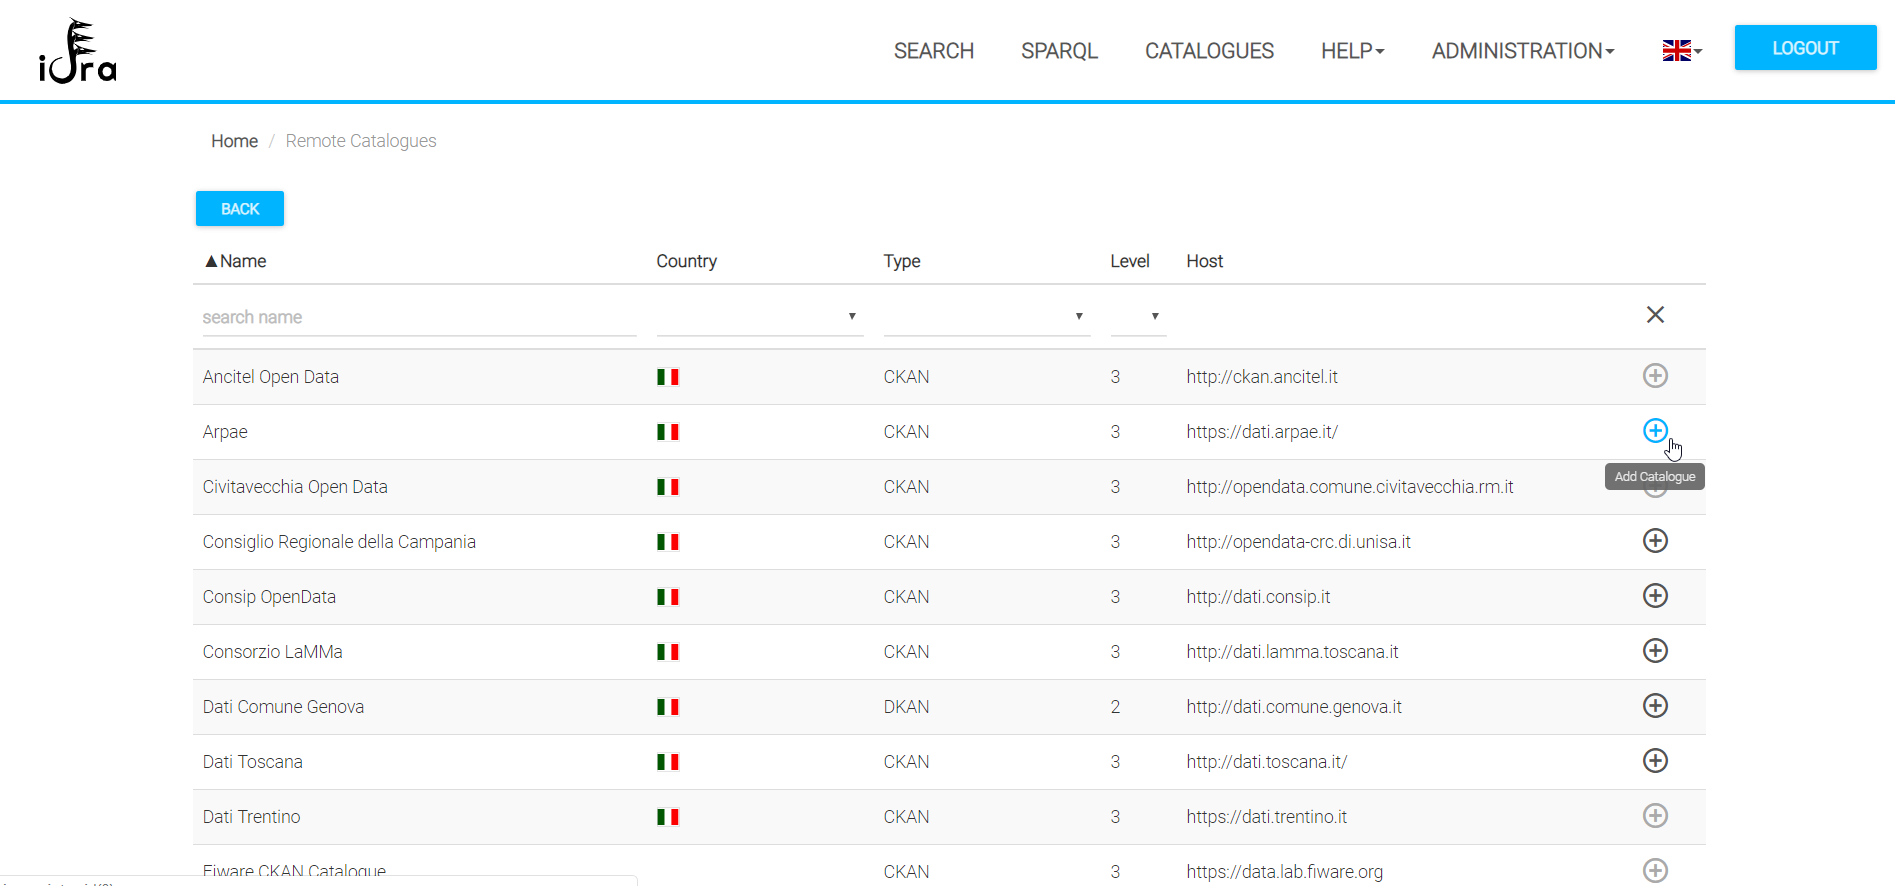The width and height of the screenshot is (1895, 886).
Task: Open the SPARQL page
Action: pos(1059,51)
